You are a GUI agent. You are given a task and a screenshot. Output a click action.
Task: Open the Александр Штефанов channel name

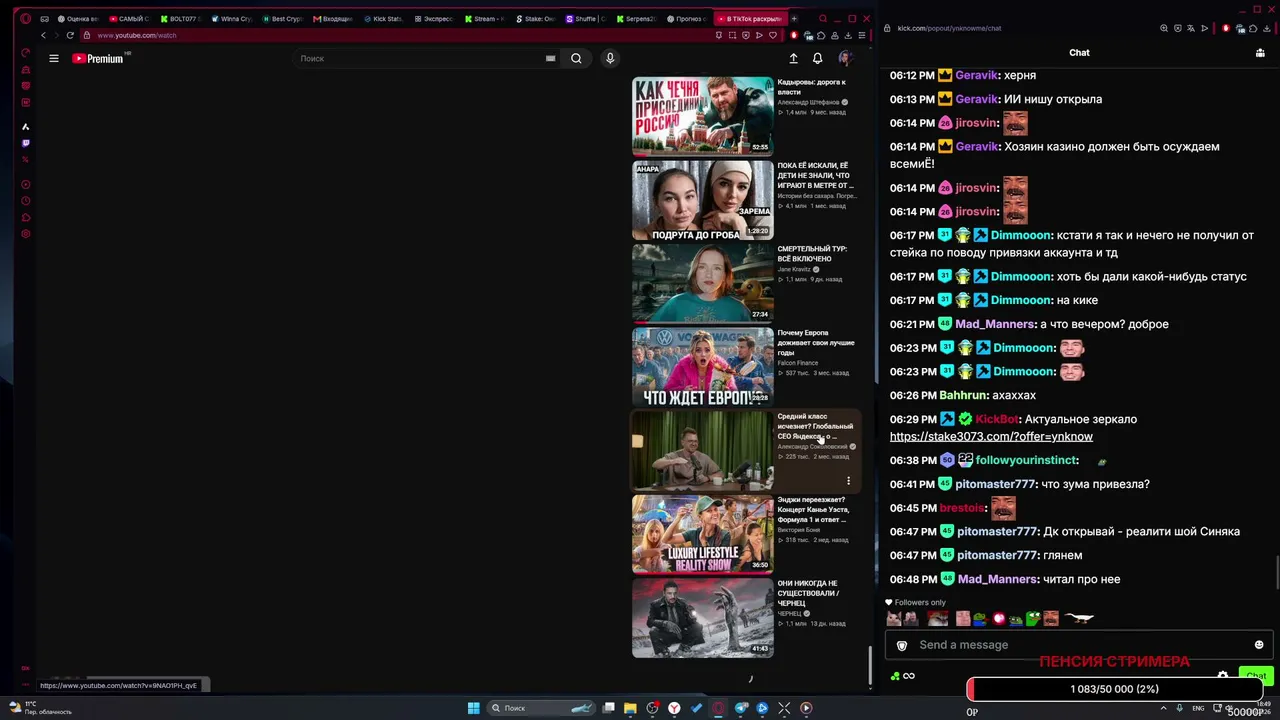(x=811, y=102)
